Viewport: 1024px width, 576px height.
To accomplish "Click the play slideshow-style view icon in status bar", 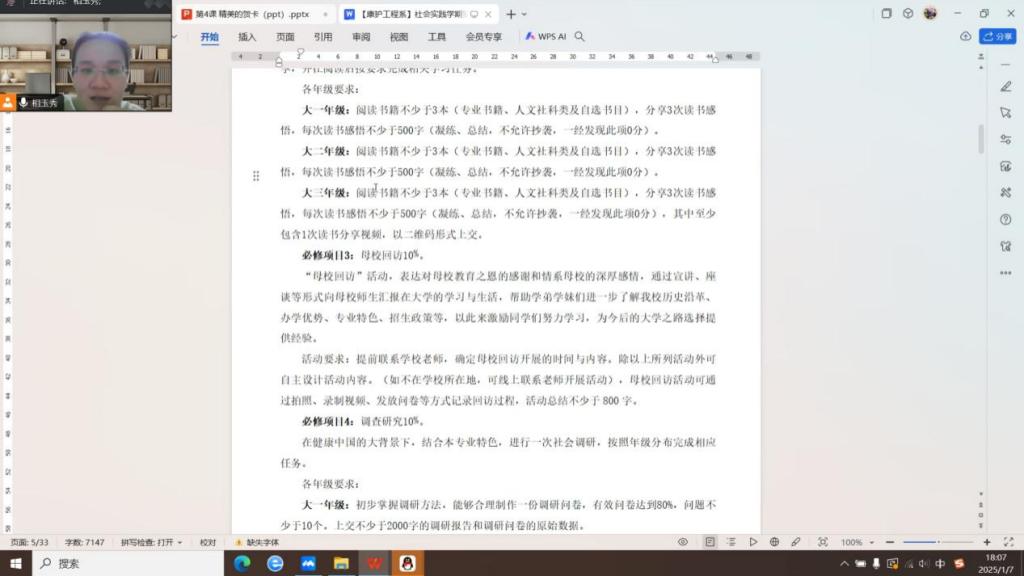I will 753,542.
